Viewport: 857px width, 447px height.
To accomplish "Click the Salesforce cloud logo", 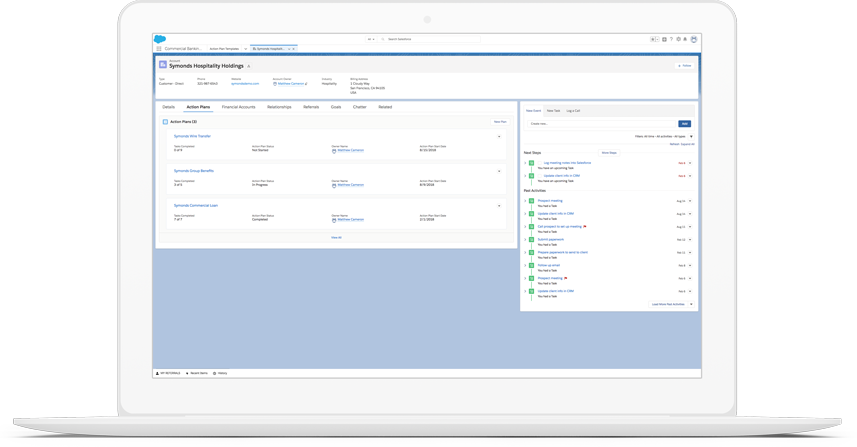I will (160, 39).
